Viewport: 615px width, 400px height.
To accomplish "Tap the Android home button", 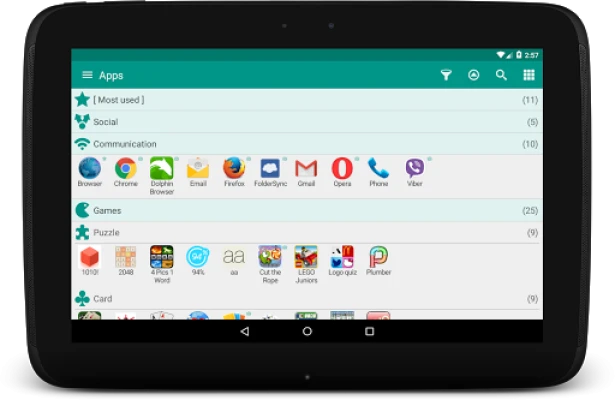I will click(307, 331).
